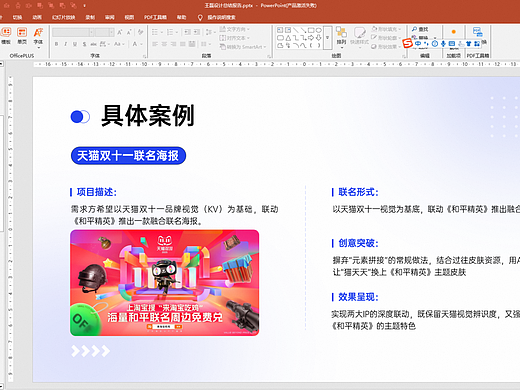Open the Animations (动画) tab

coord(37,17)
